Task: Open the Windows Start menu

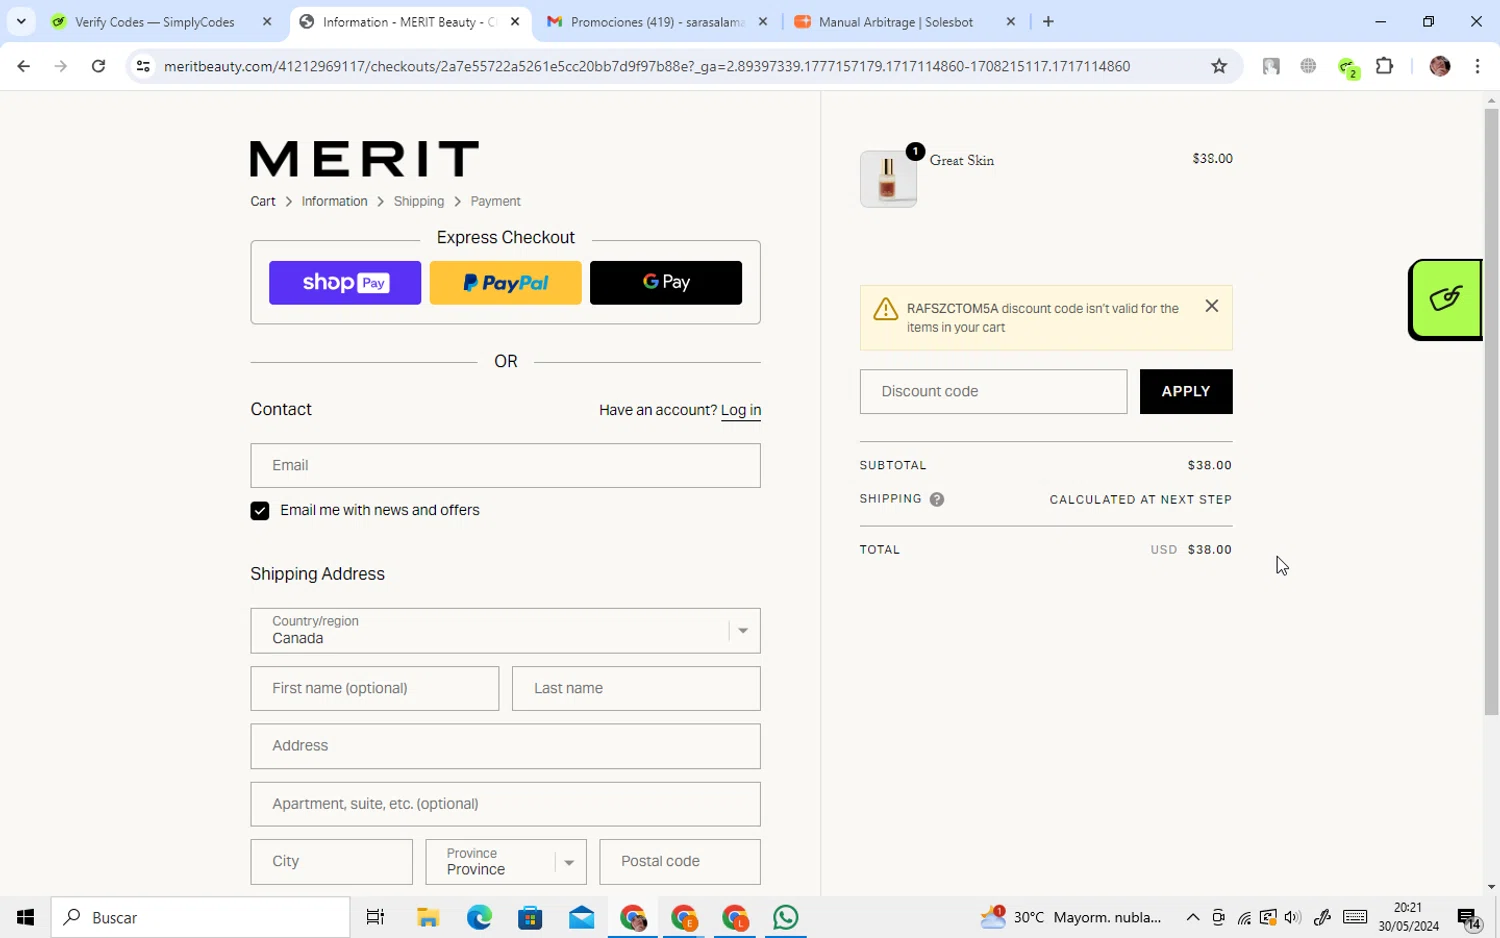Action: point(25,917)
